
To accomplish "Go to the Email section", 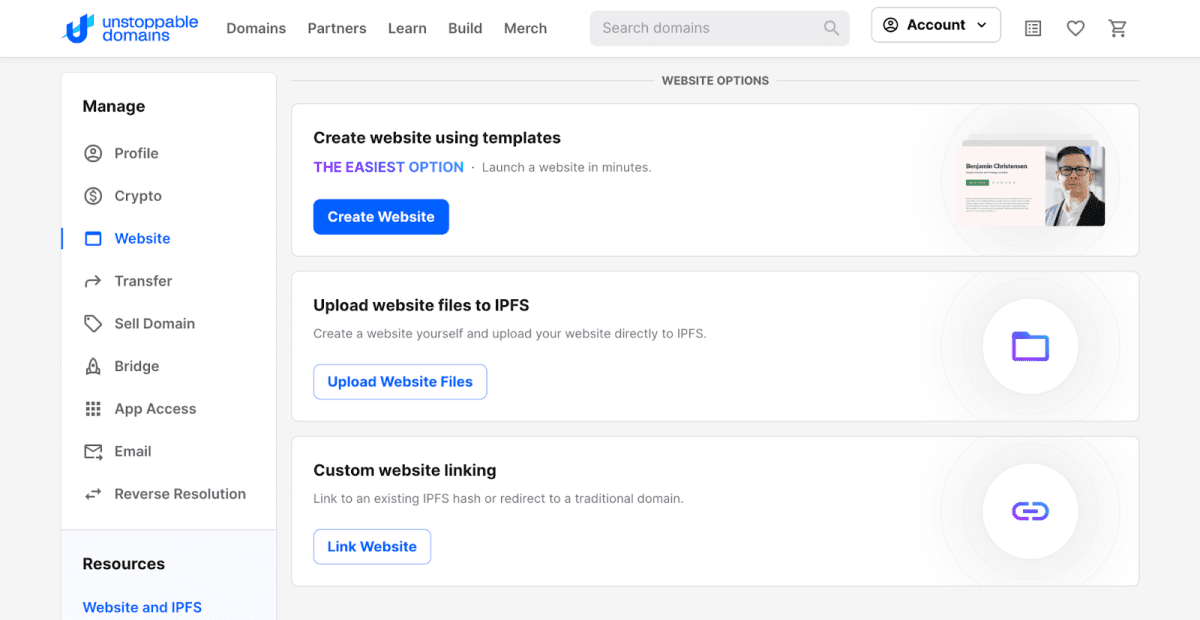I will [x=133, y=451].
